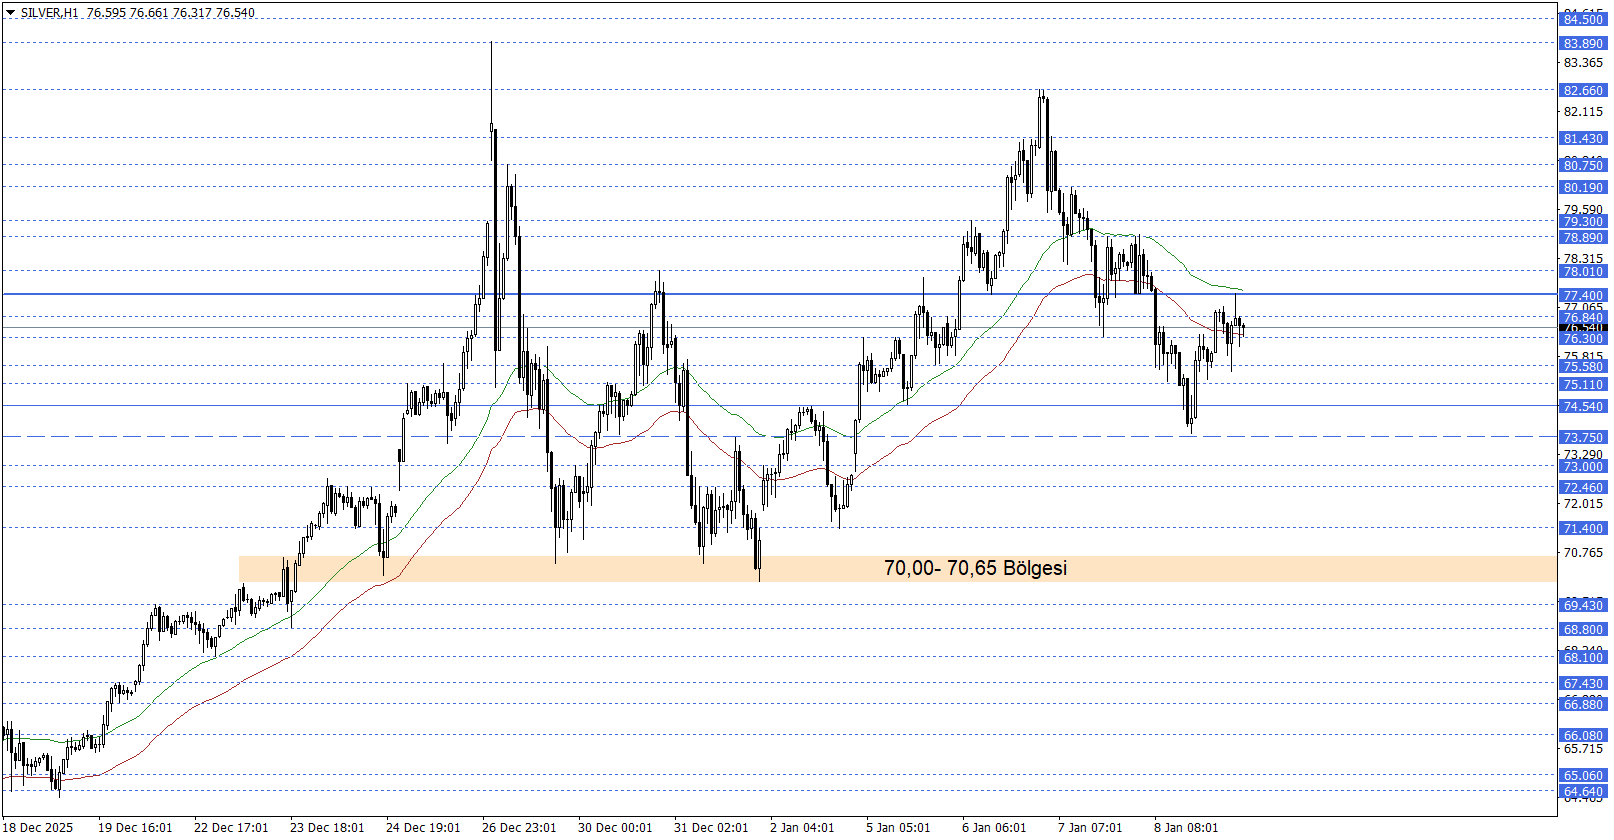Select the '26 Dec 23:01' time label
Screen dimensions: 1614x840
[519, 827]
